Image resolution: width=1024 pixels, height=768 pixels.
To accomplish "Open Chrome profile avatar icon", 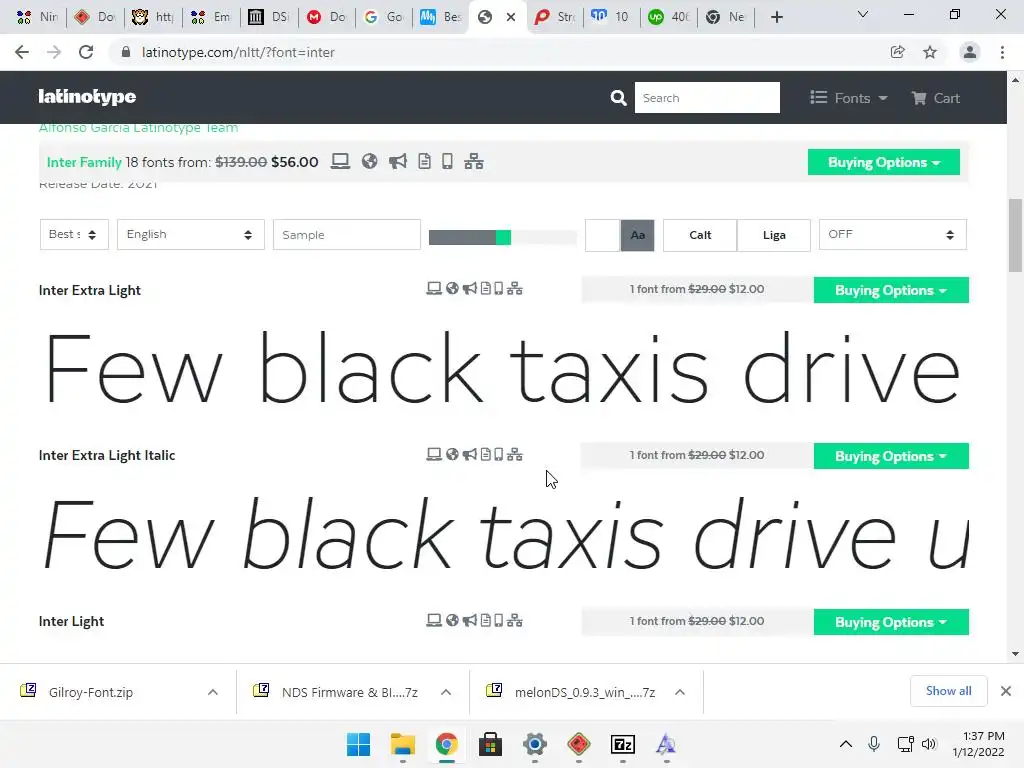I will (x=970, y=52).
